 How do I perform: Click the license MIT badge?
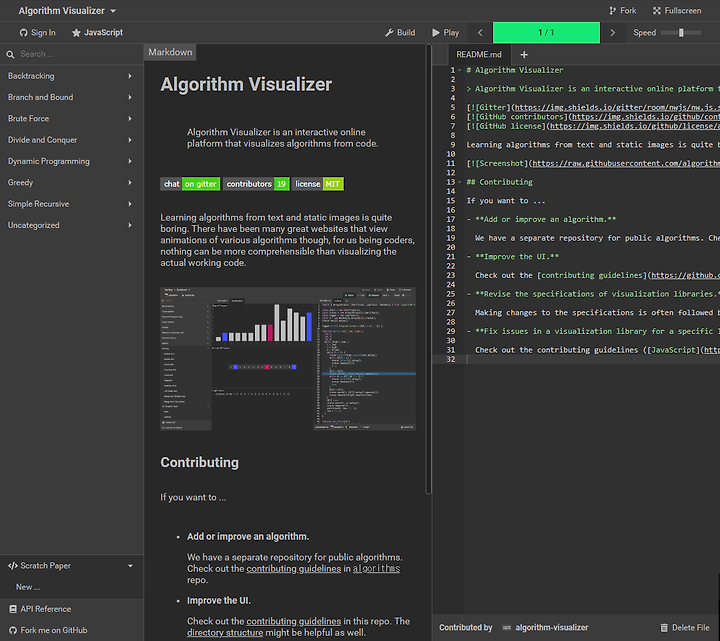point(318,184)
